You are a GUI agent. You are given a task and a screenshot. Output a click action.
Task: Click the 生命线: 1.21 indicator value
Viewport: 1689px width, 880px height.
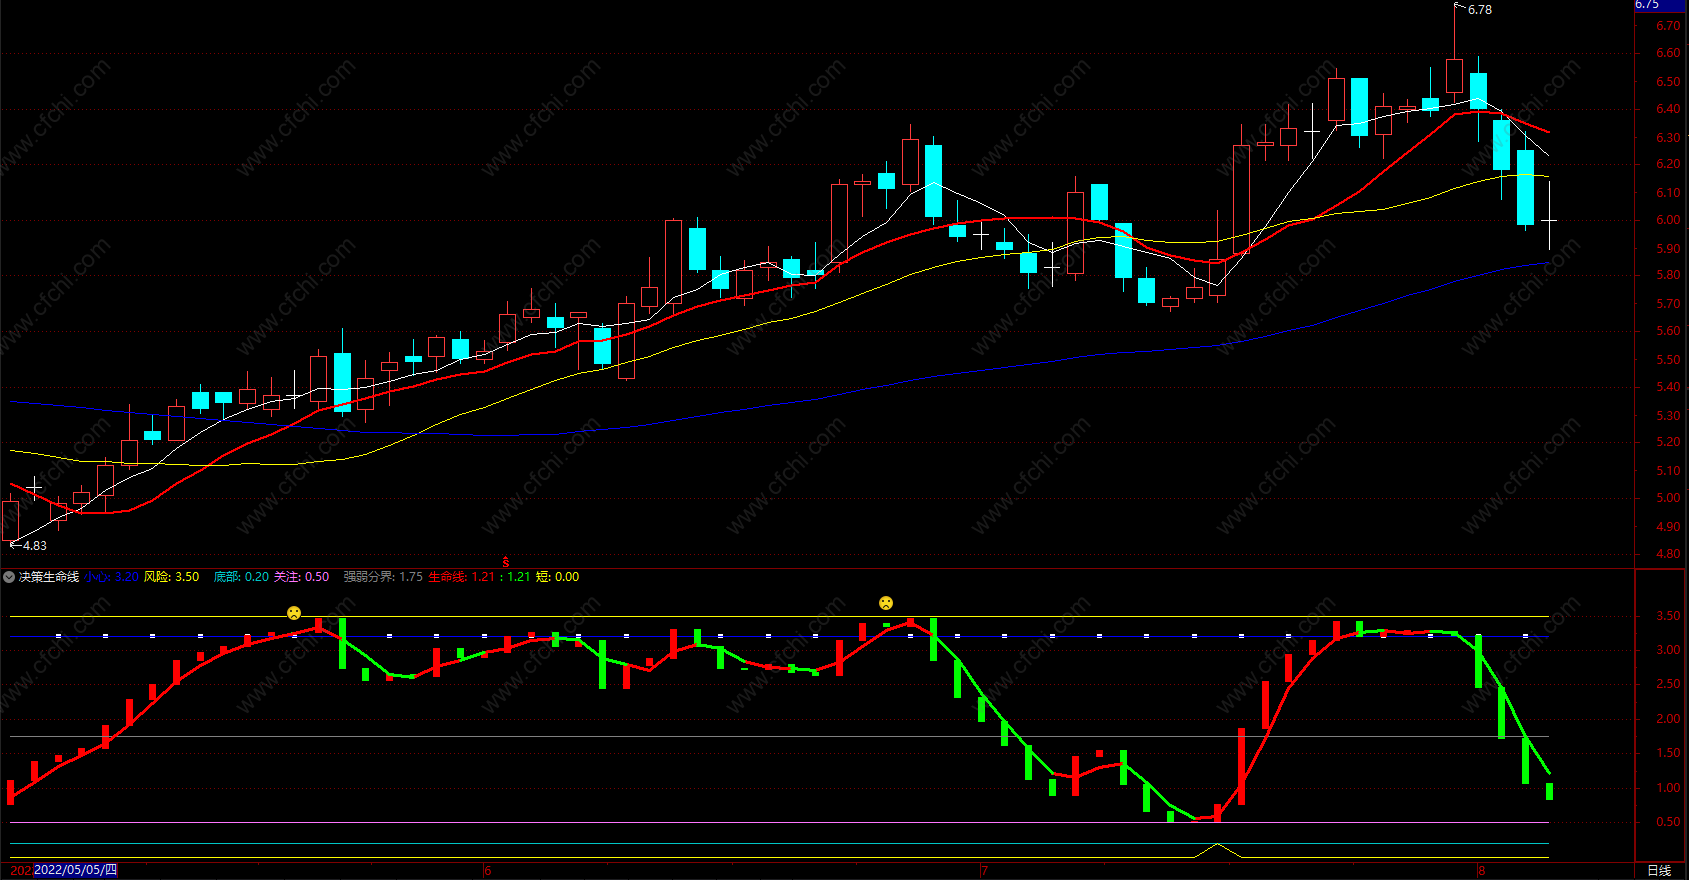[x=462, y=577]
